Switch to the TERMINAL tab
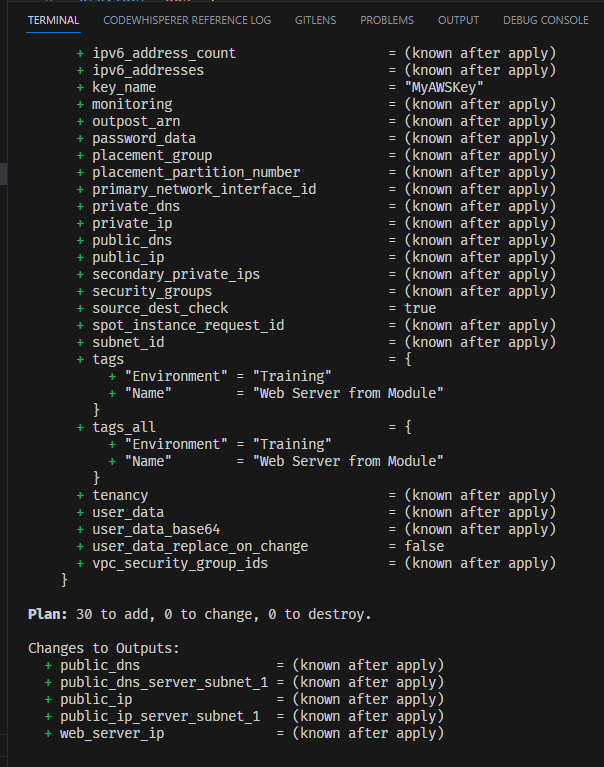Viewport: 604px width, 767px height. (x=53, y=20)
